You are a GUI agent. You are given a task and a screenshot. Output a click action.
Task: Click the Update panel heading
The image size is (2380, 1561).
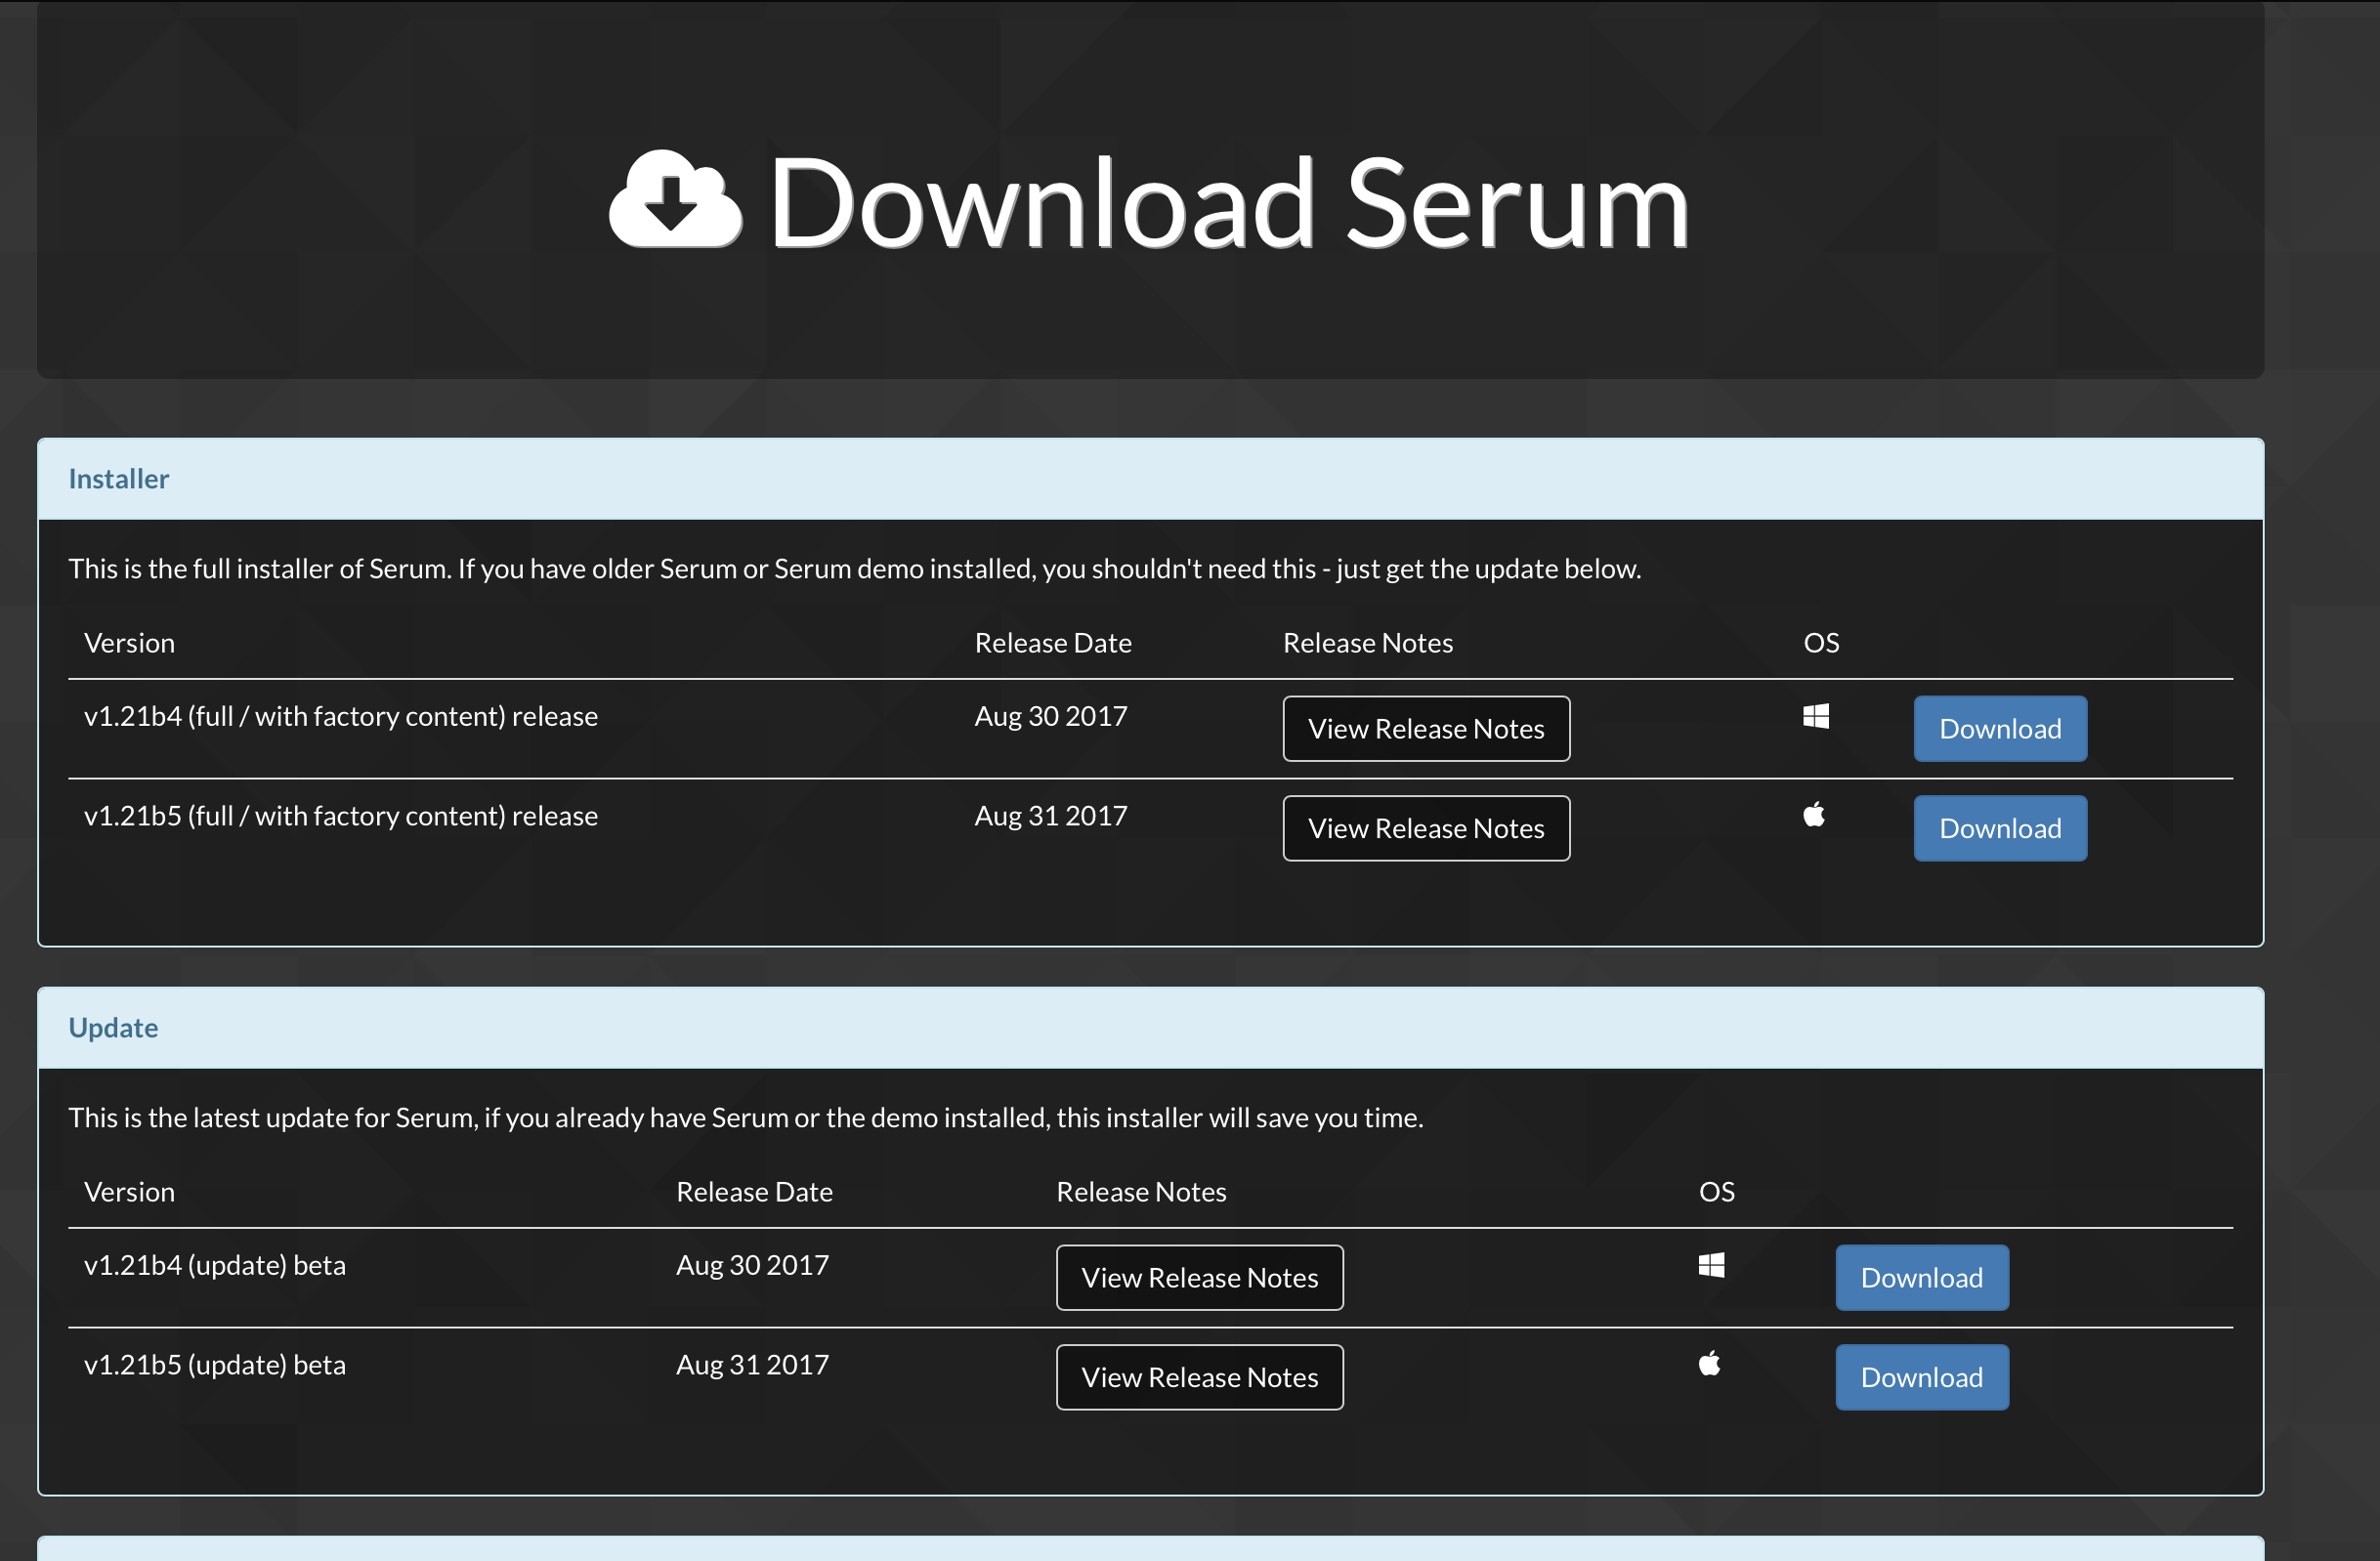click(x=113, y=1028)
